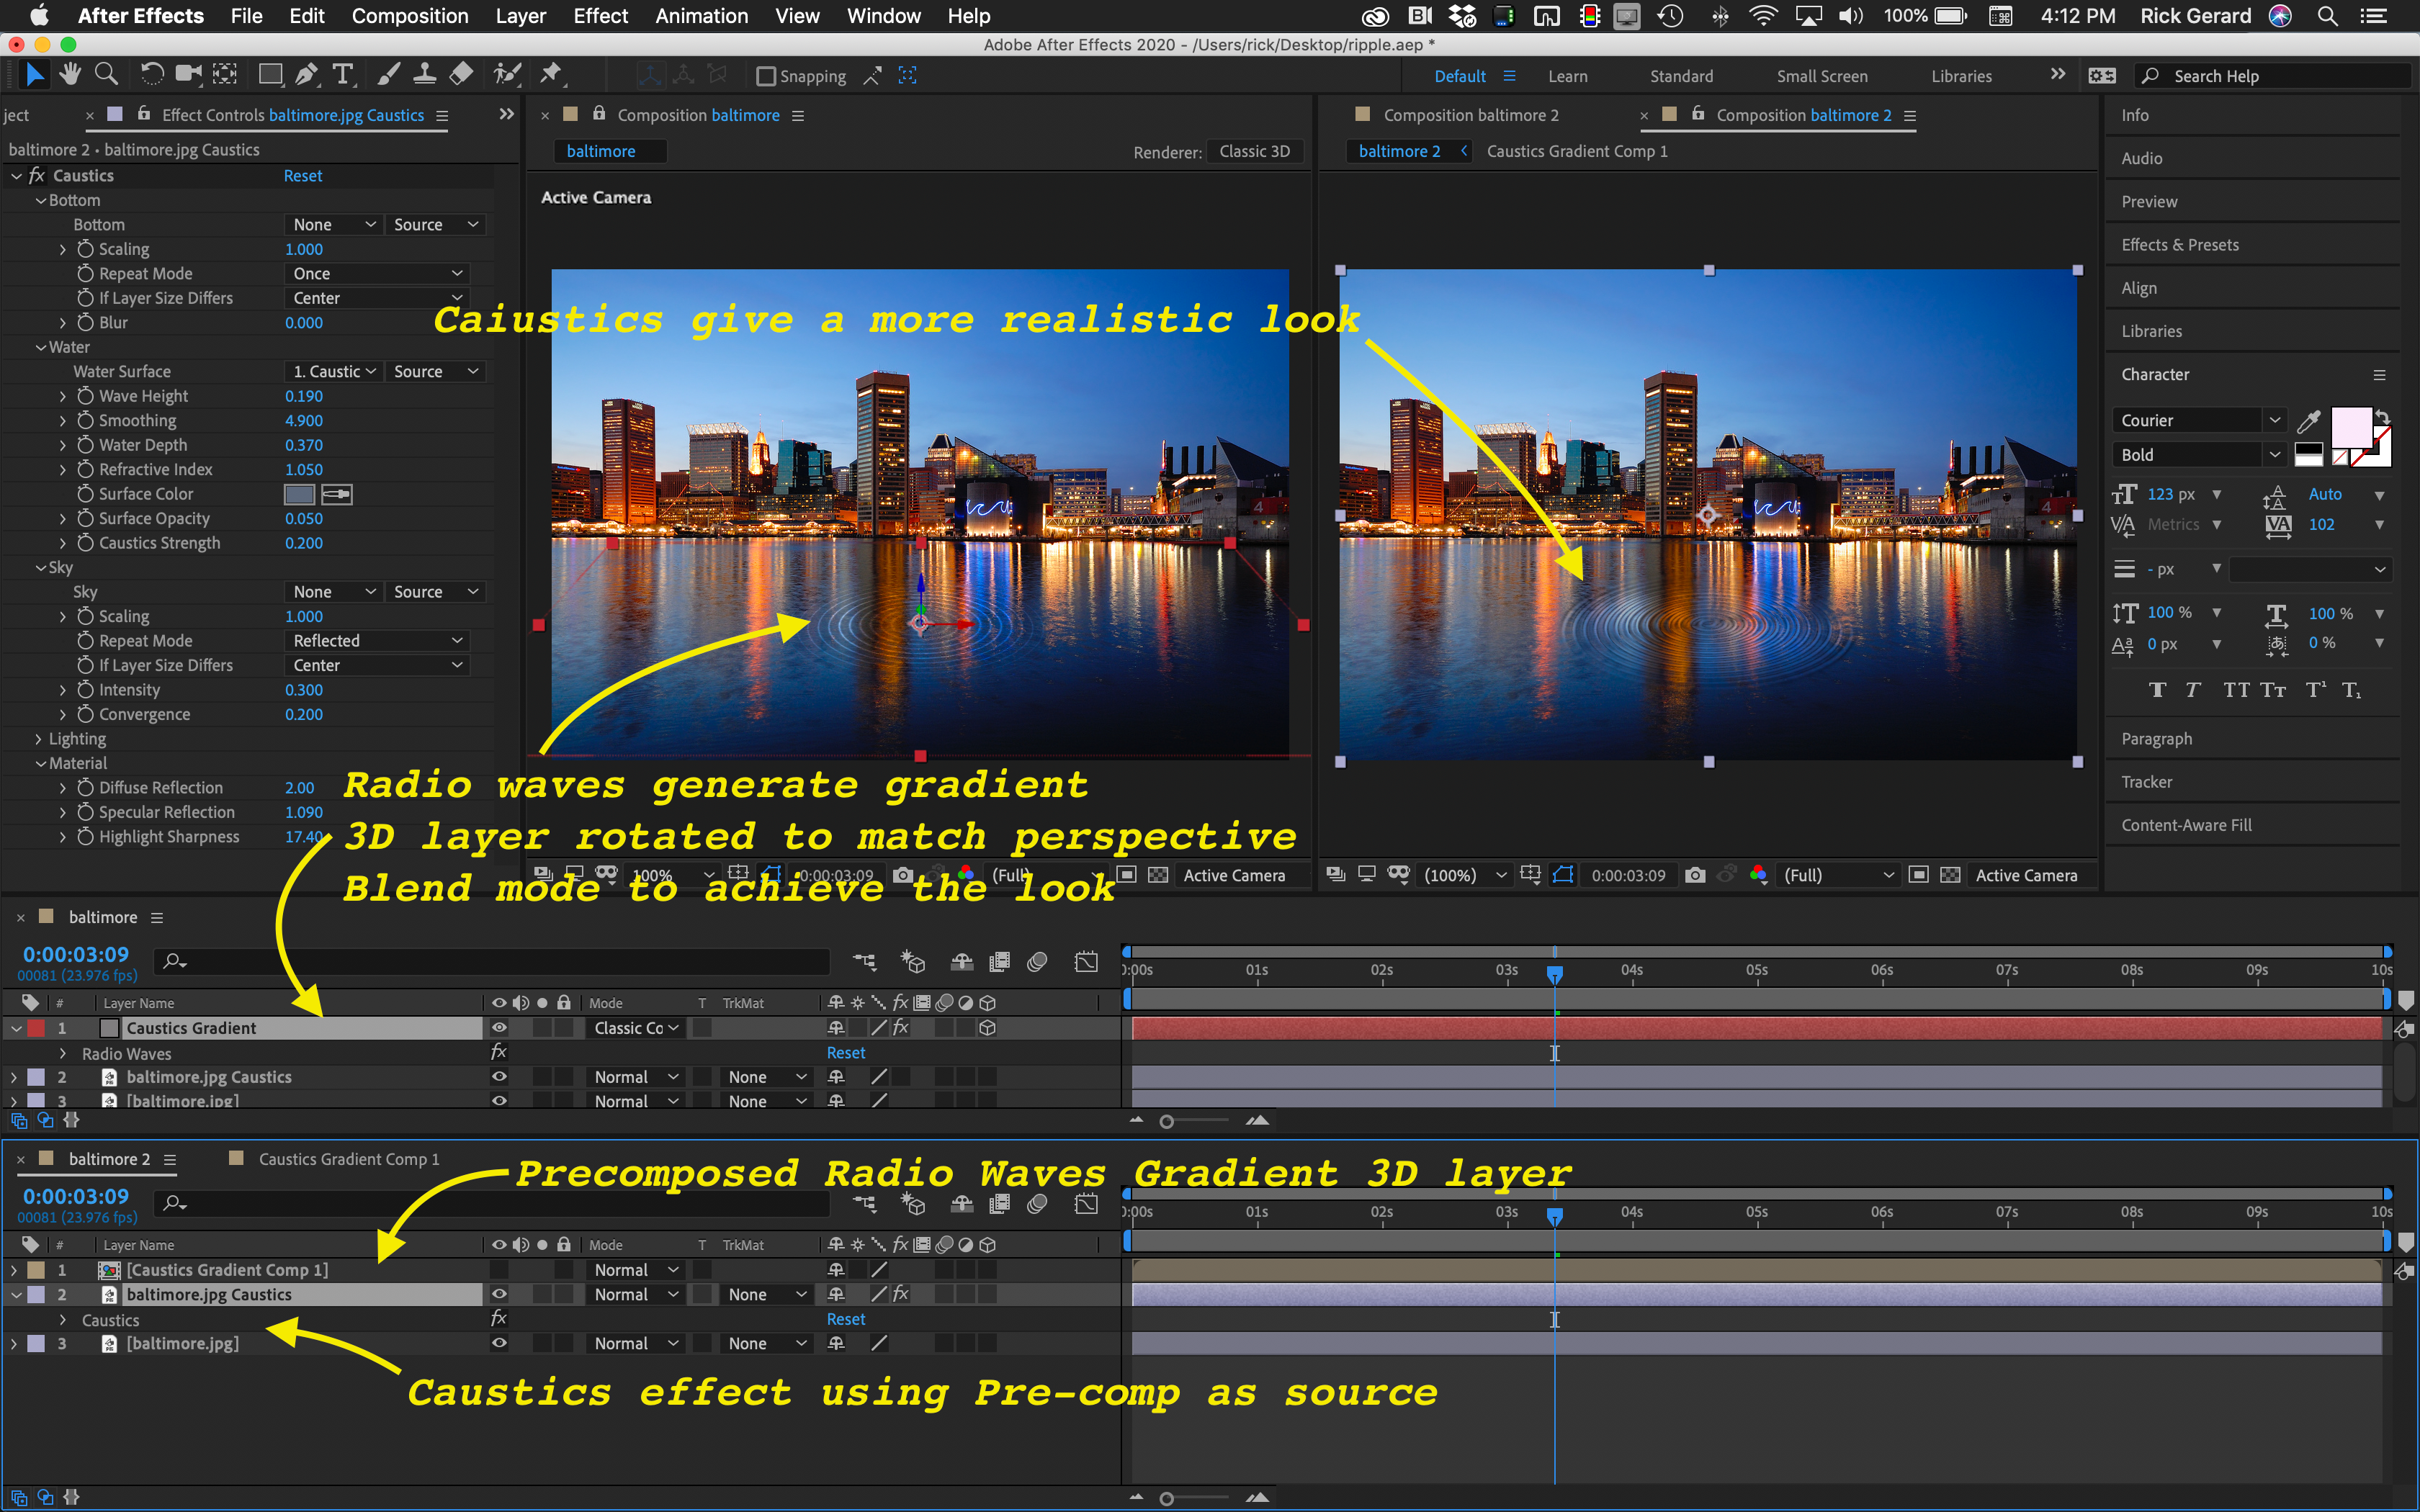Open the Composition menu
This screenshot has width=2420, height=1512.
[409, 16]
